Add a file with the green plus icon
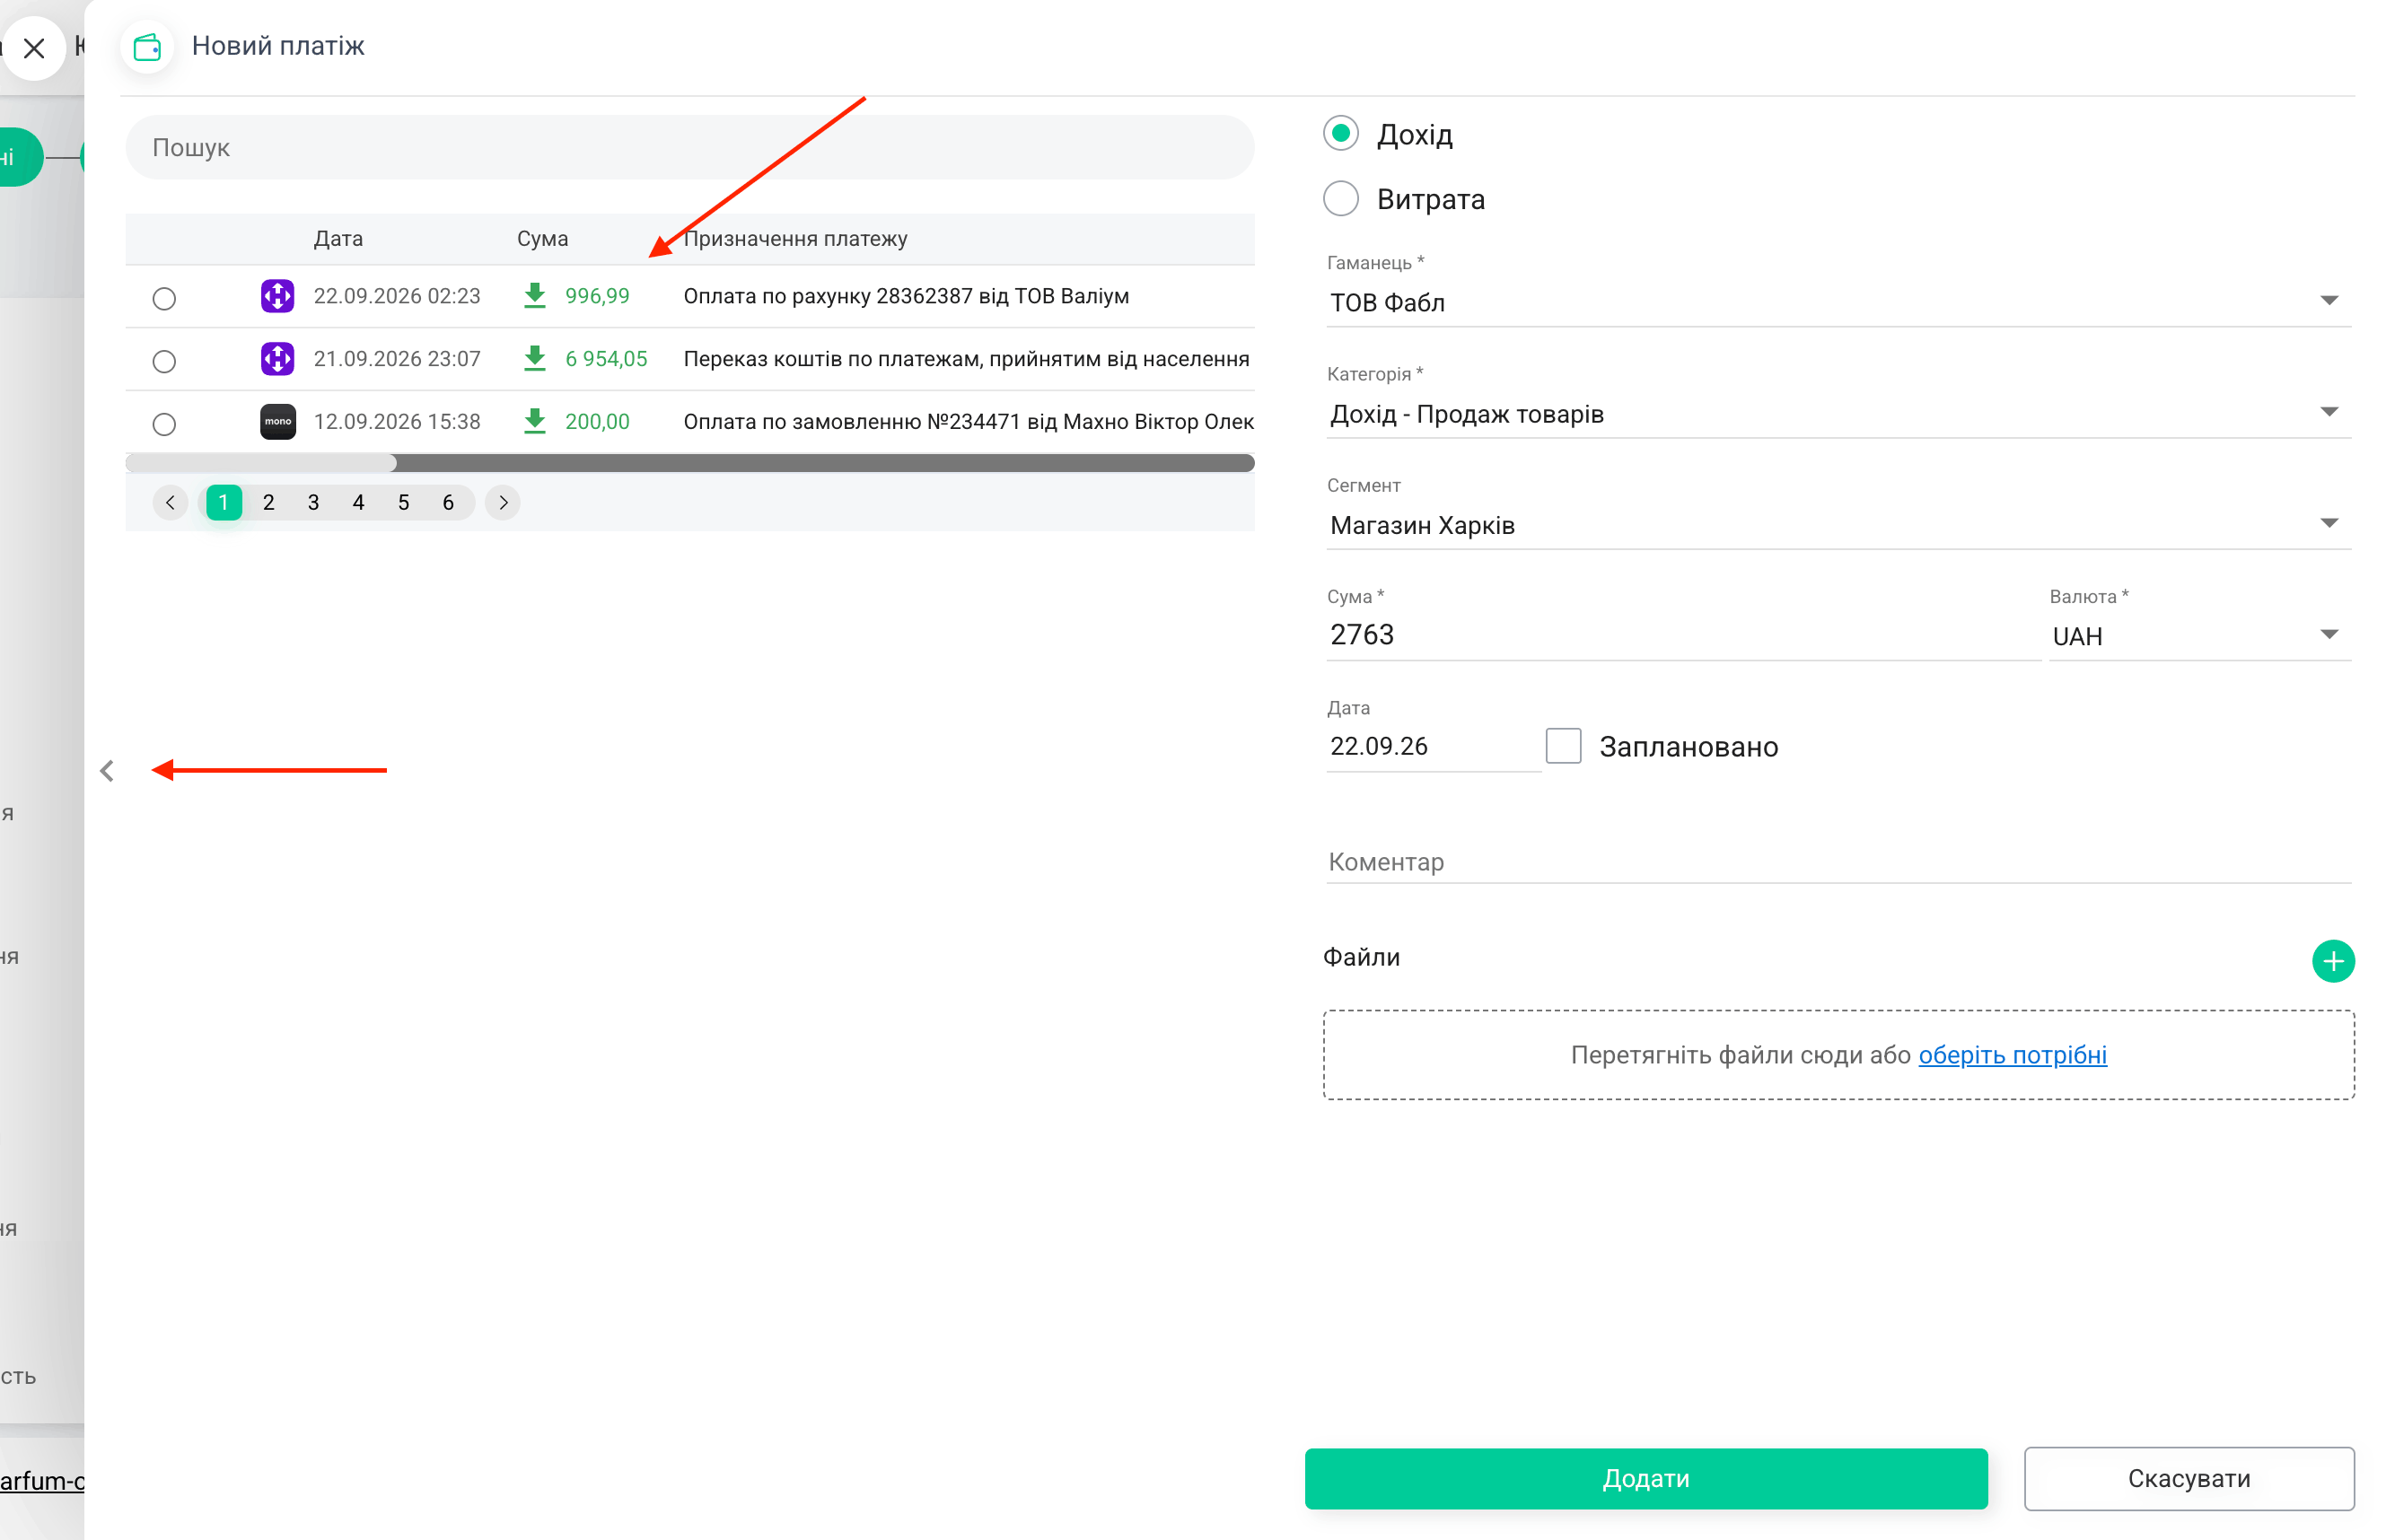The width and height of the screenshot is (2386, 1540). coord(2332,961)
